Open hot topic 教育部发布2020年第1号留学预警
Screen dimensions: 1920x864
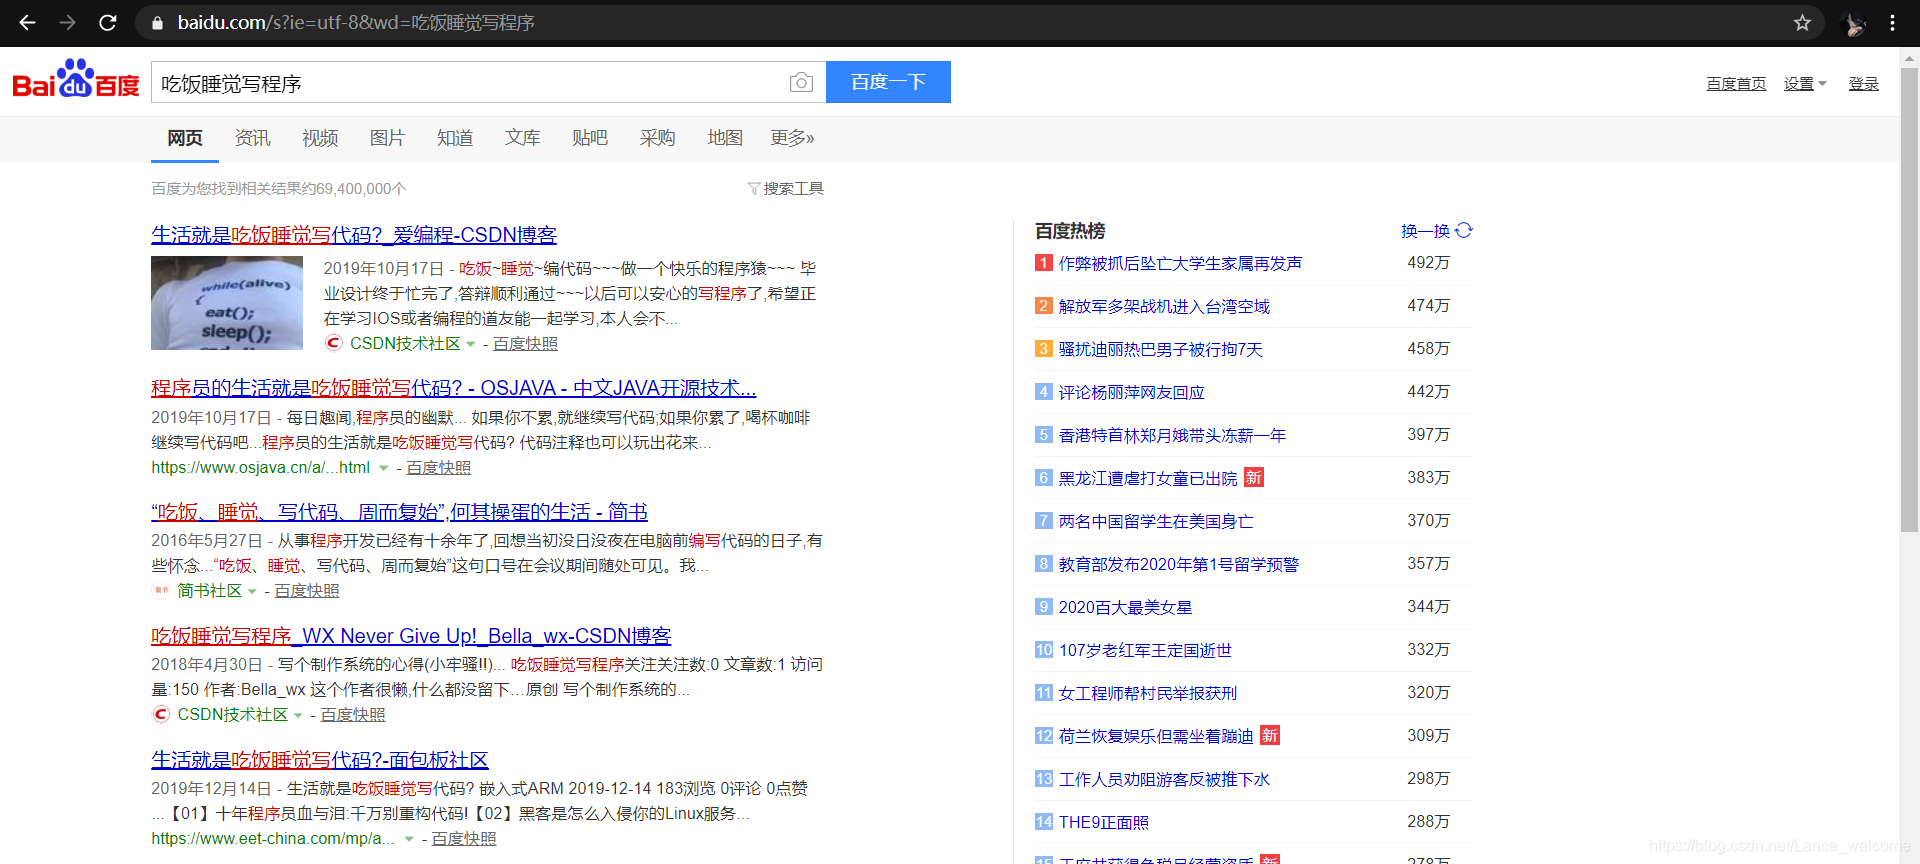[1179, 564]
